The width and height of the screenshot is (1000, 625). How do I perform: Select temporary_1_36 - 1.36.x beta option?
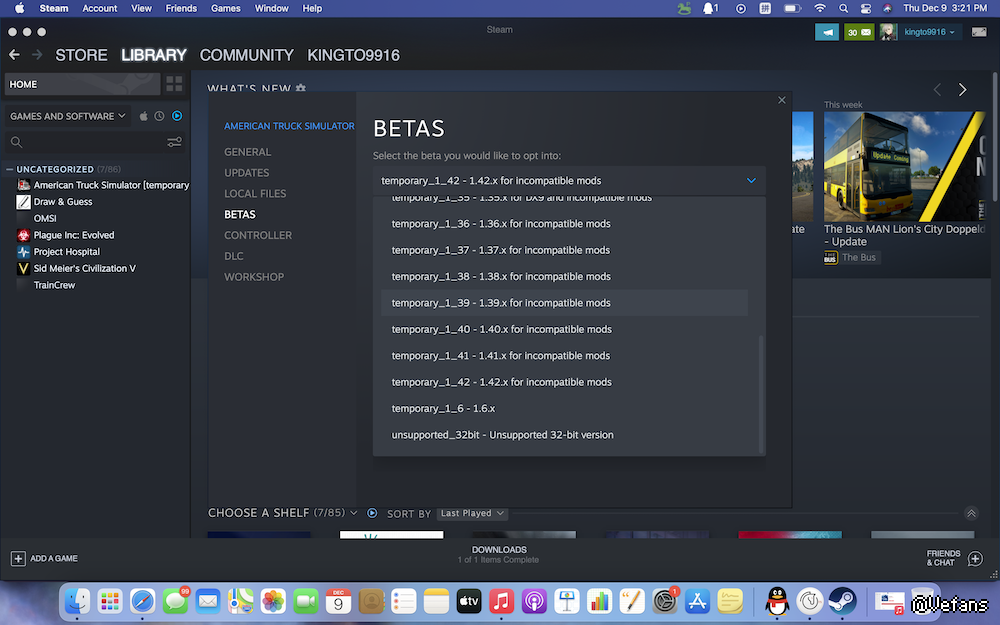coord(564,224)
